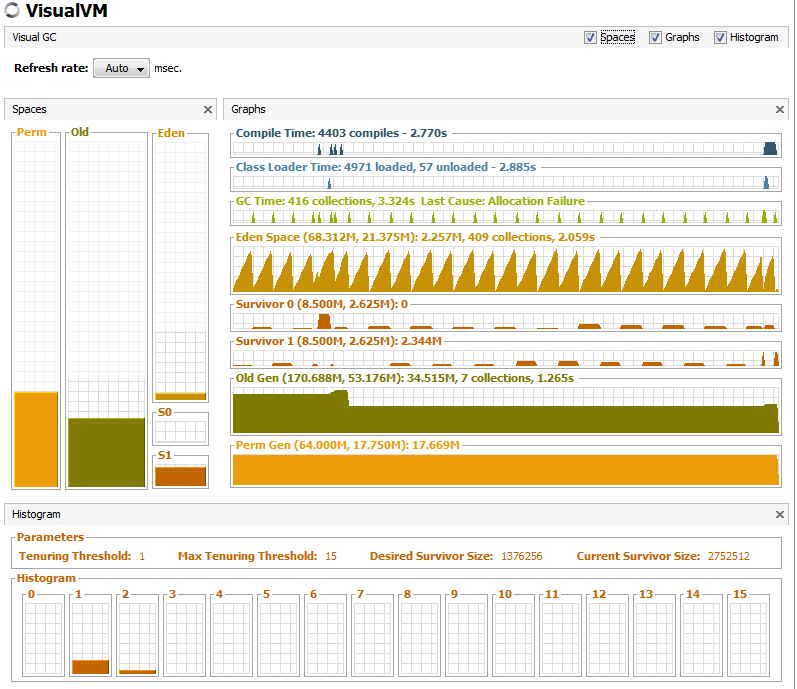Click the VisualVM logo icon
The height and width of the screenshot is (689, 797).
[12, 10]
